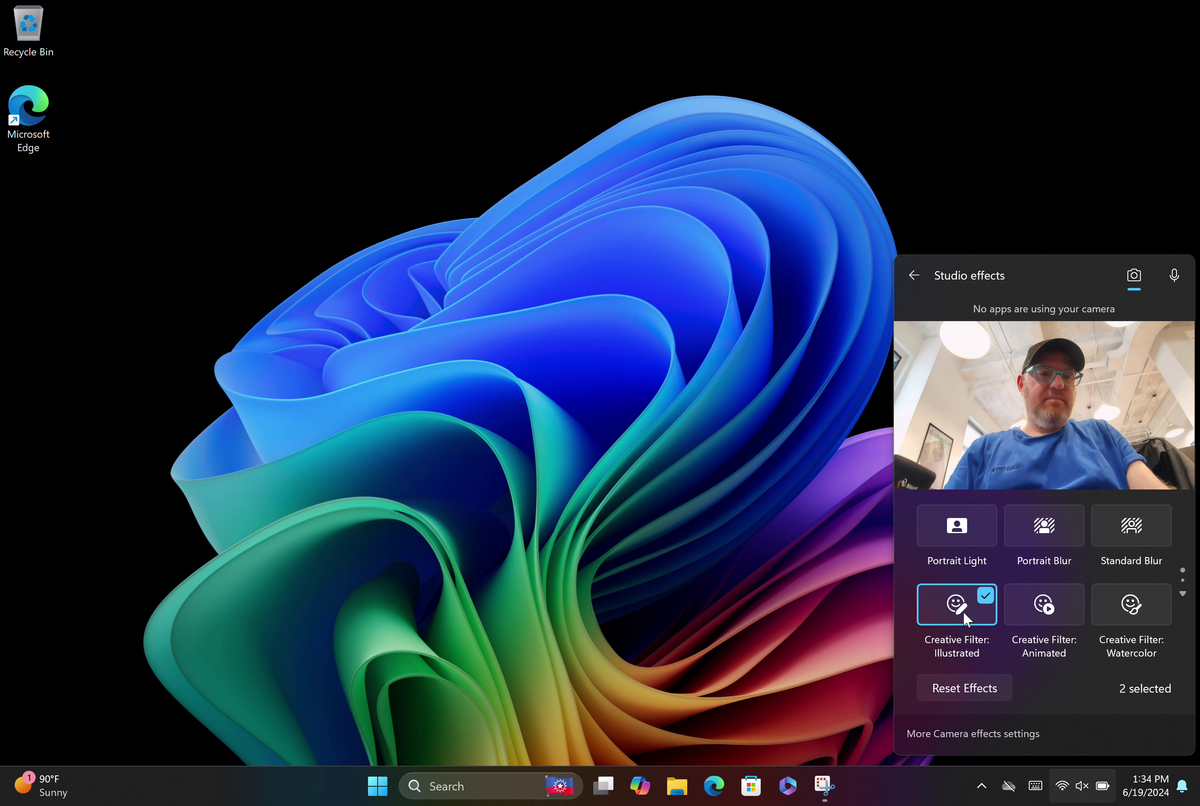Deselect Creative Filter: Illustrated tile
The image size is (1200, 806).
pos(957,604)
